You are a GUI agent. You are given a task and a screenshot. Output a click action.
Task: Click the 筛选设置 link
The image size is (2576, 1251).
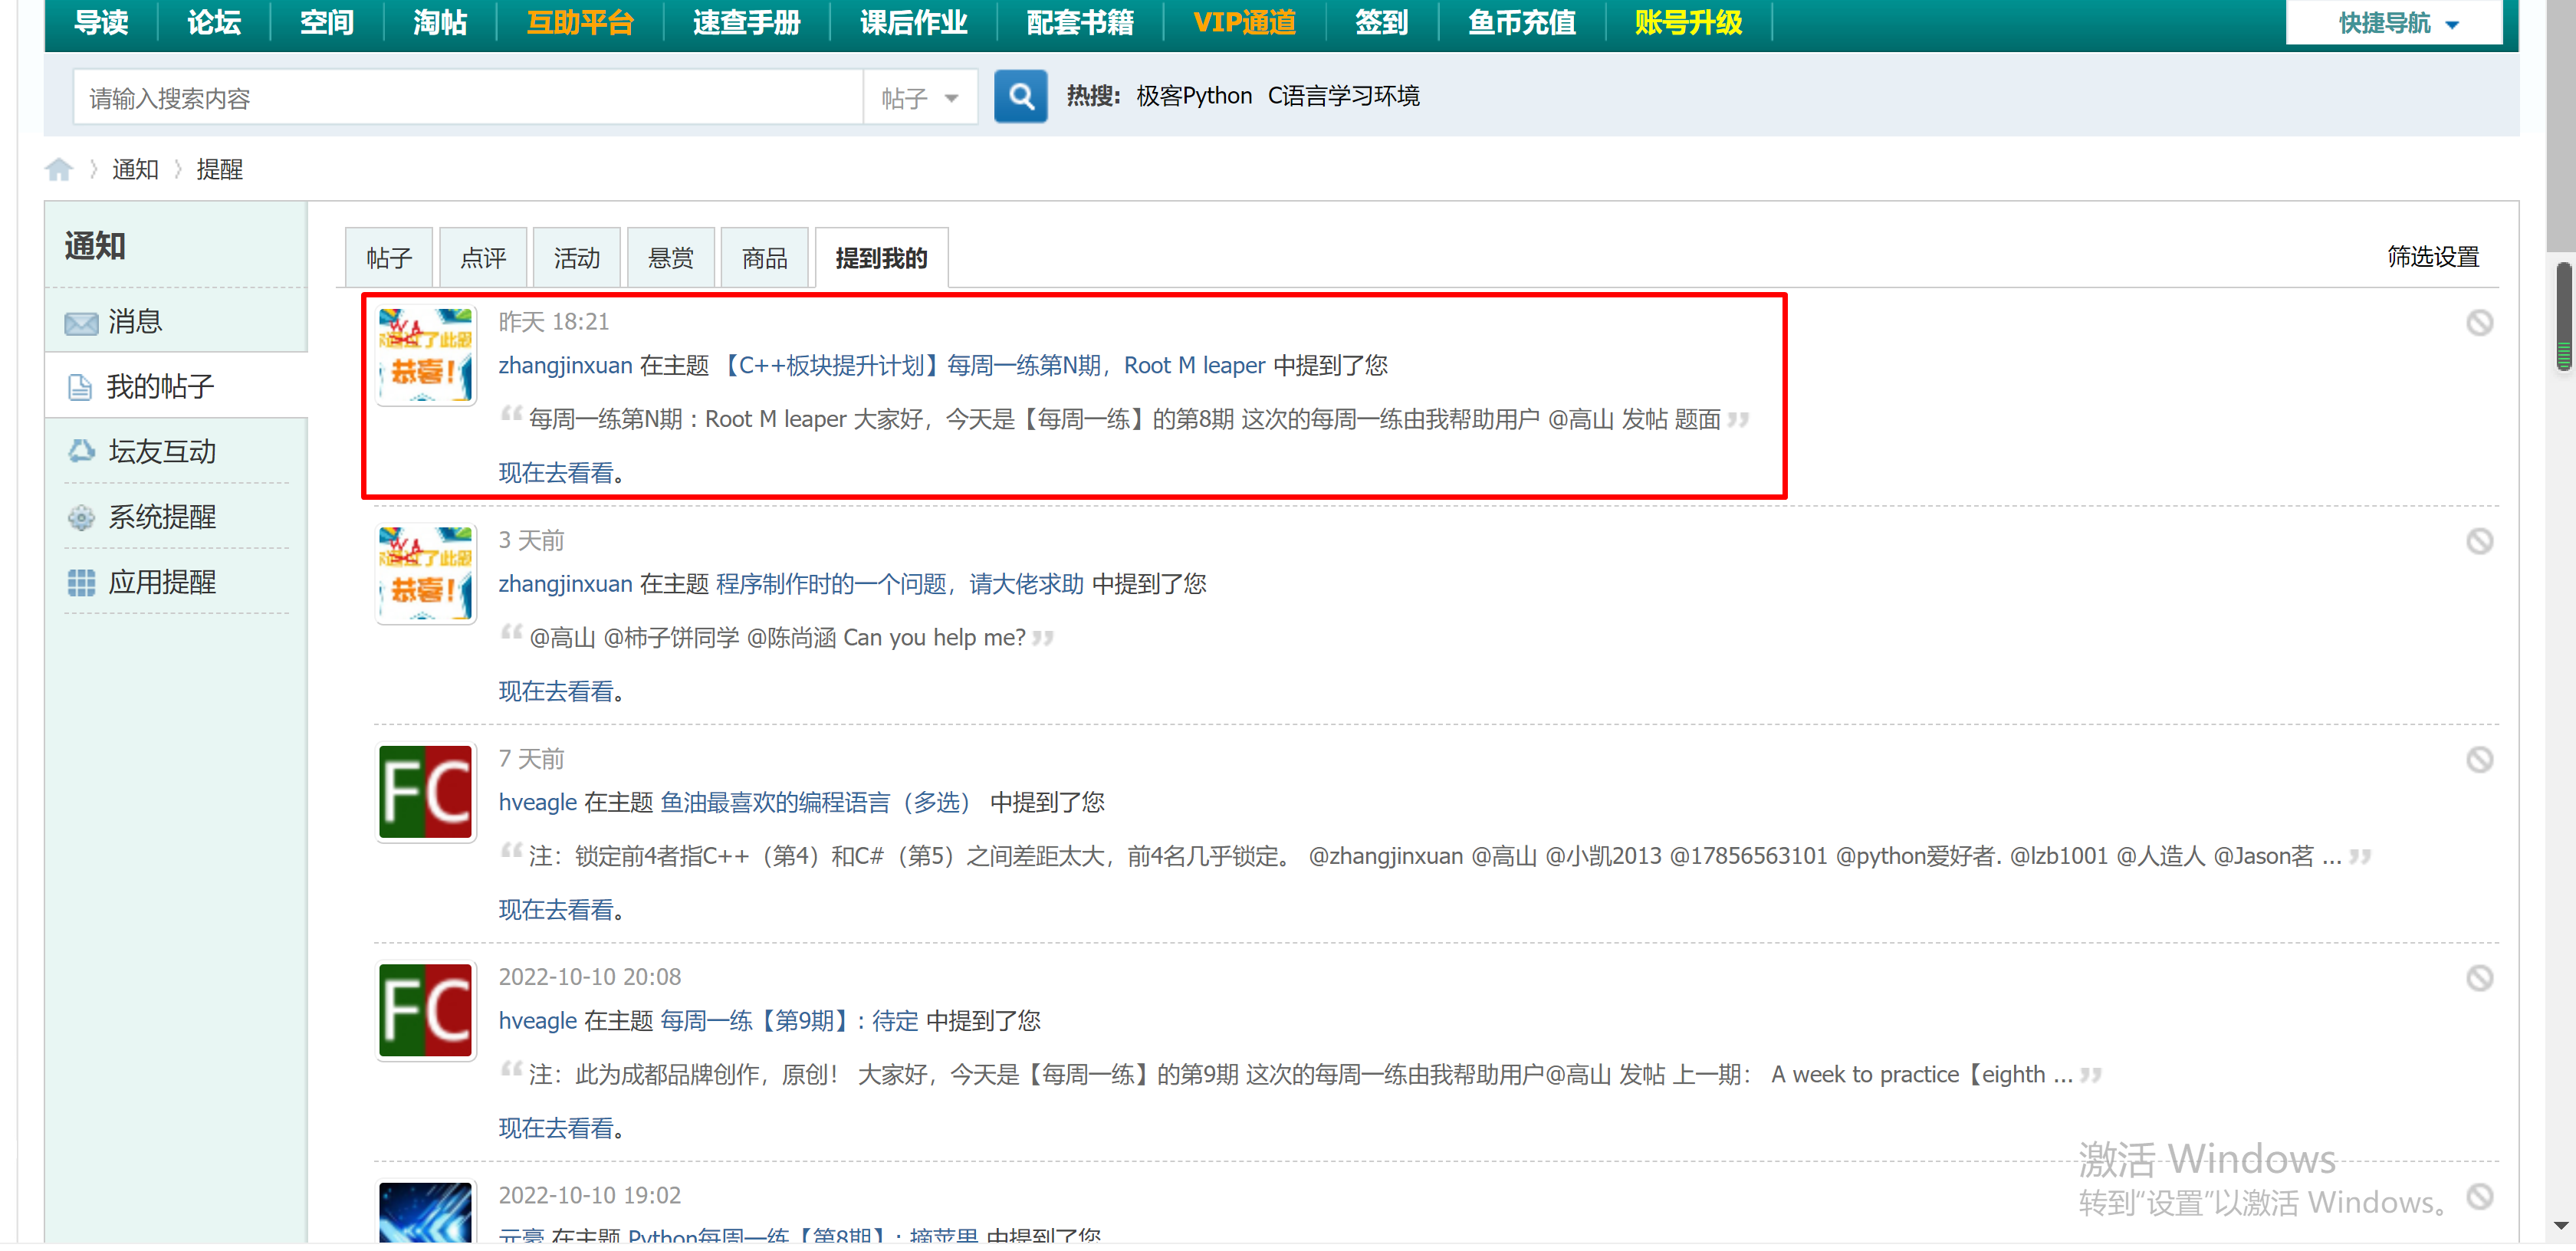click(2433, 257)
